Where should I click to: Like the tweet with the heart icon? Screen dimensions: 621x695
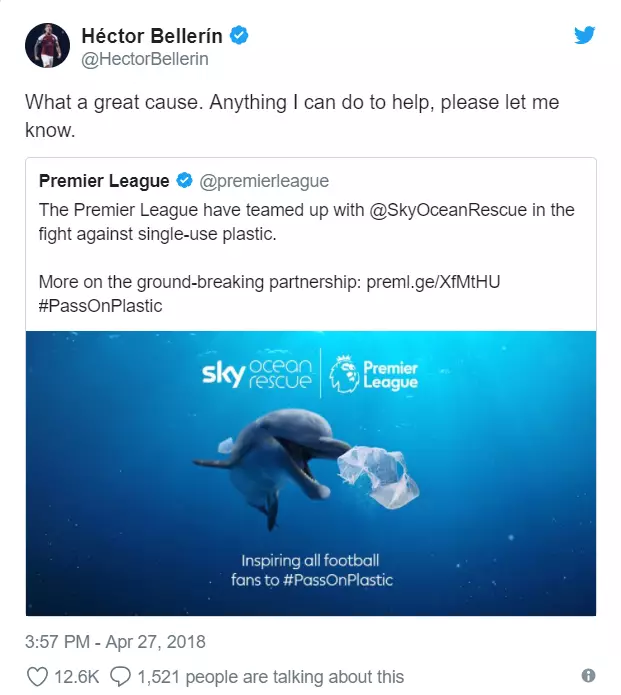[37, 677]
